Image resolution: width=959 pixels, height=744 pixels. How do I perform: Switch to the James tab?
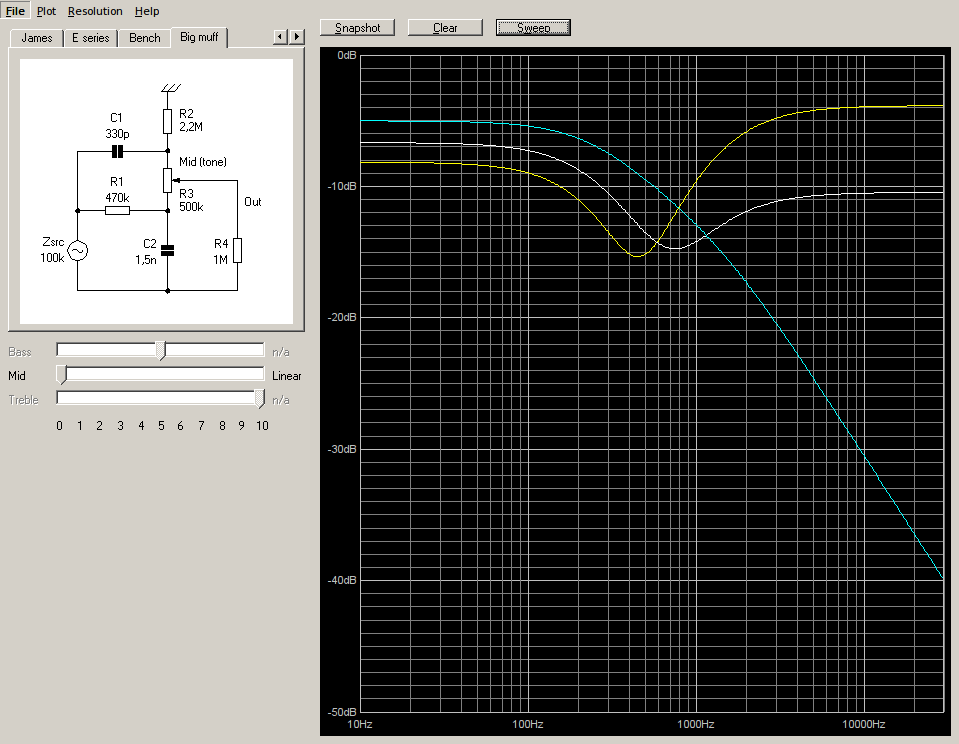click(x=37, y=38)
